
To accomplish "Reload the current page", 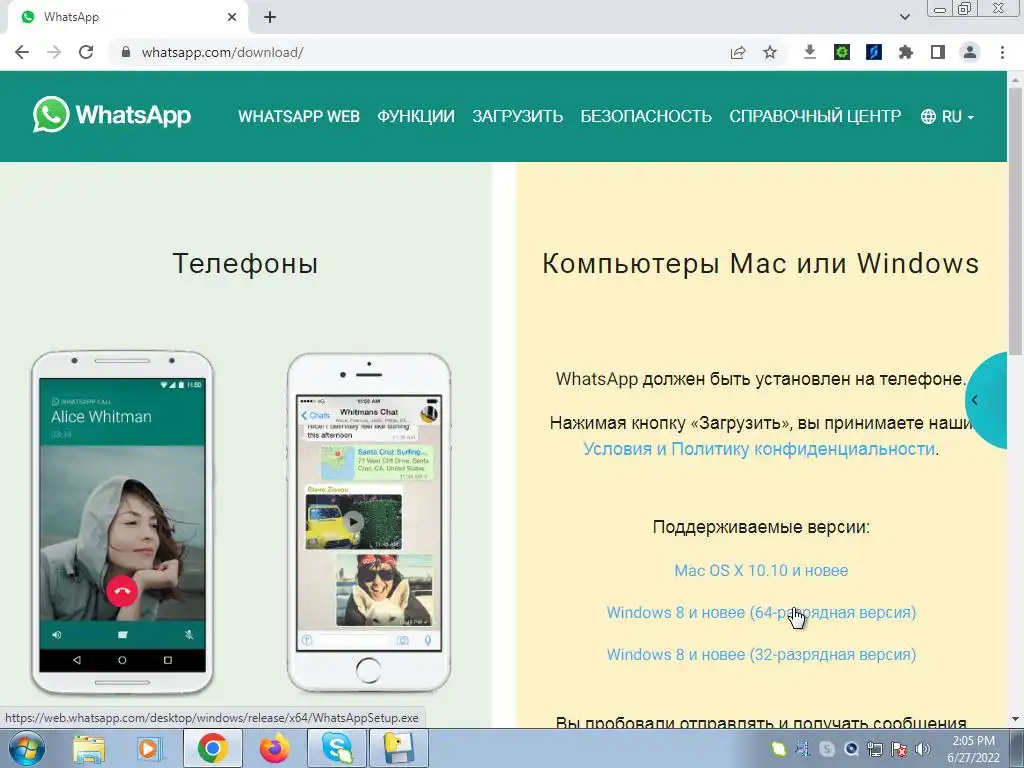I will pos(86,52).
